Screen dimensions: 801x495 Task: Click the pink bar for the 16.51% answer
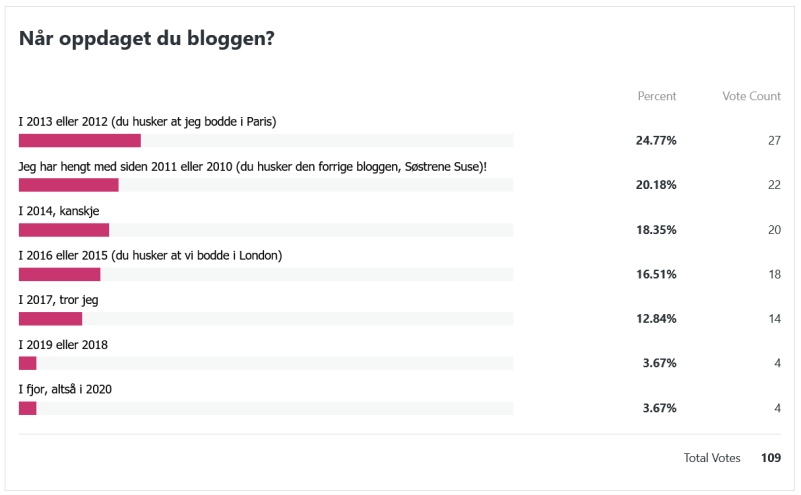click(x=59, y=274)
